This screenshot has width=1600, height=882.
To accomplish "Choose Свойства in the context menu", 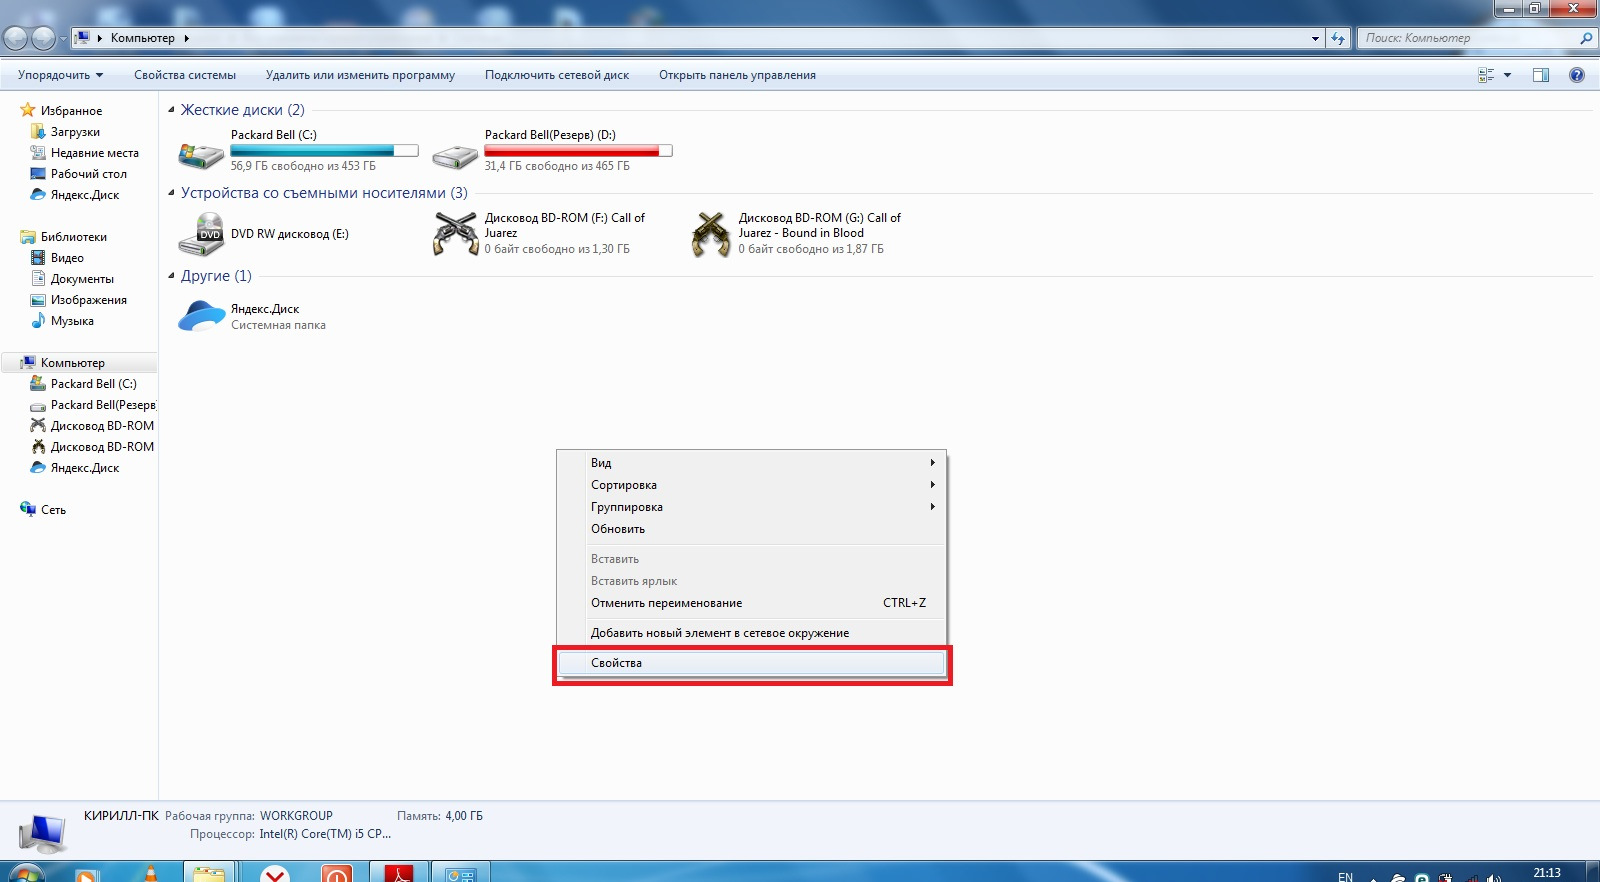I will coord(751,663).
